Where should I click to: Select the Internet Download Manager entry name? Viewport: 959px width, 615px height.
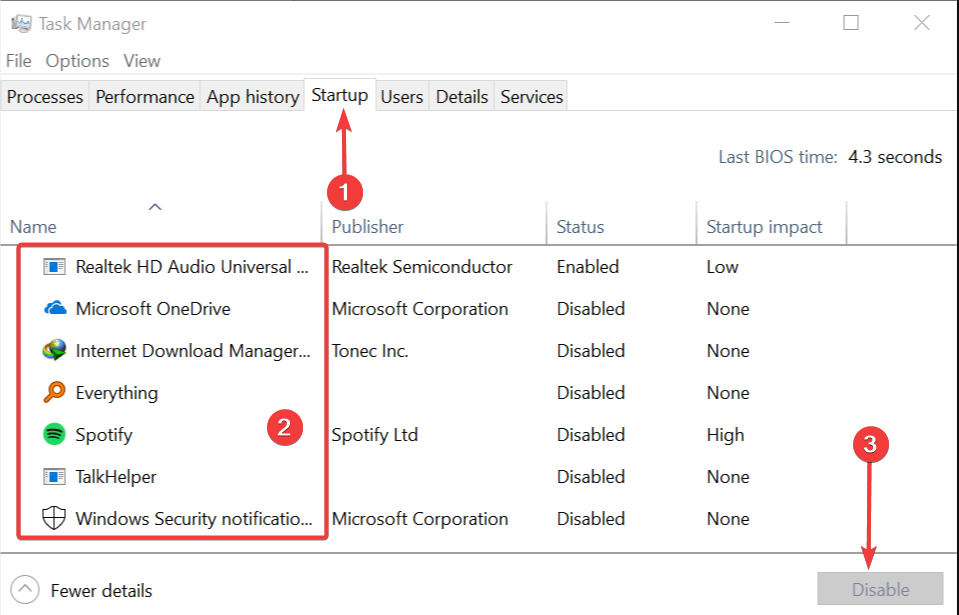click(193, 351)
